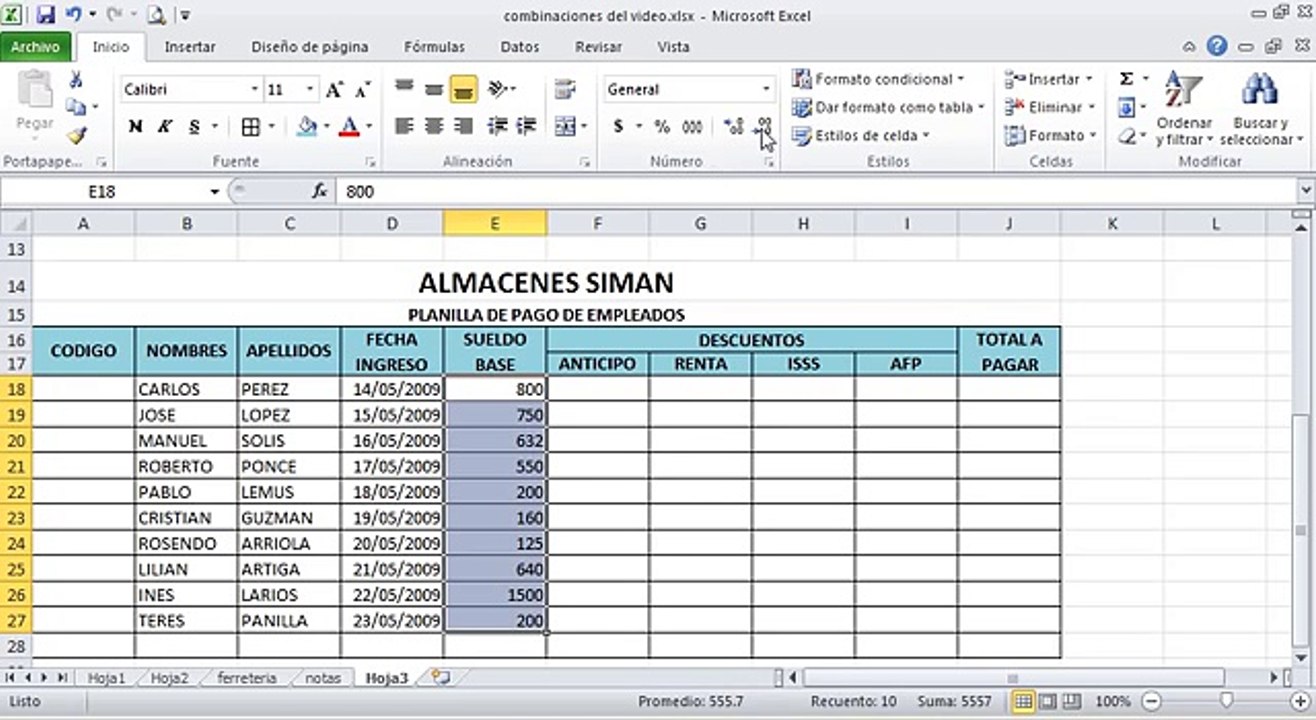This screenshot has height=720, width=1316.
Task: Click the borders icon
Action: click(x=250, y=127)
